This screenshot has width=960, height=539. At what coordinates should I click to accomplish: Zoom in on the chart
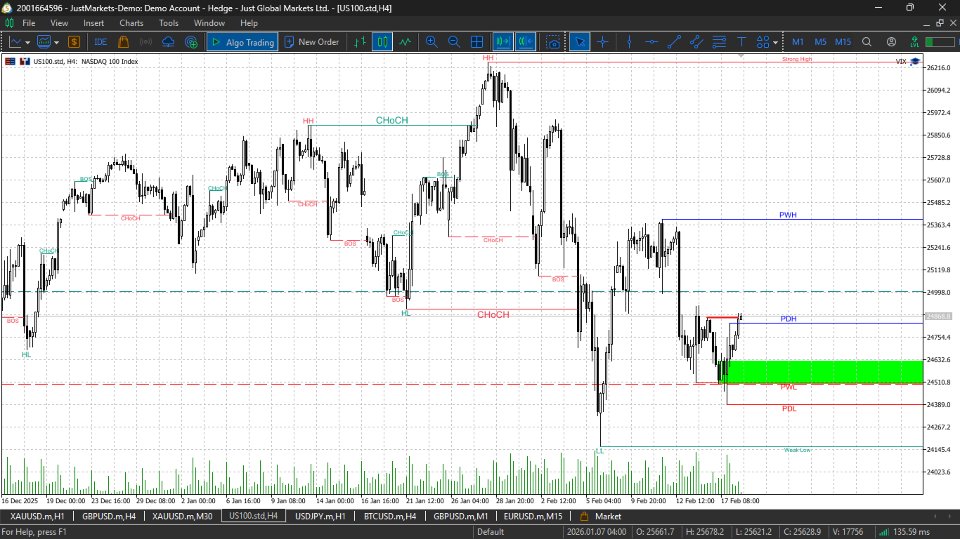tap(432, 42)
